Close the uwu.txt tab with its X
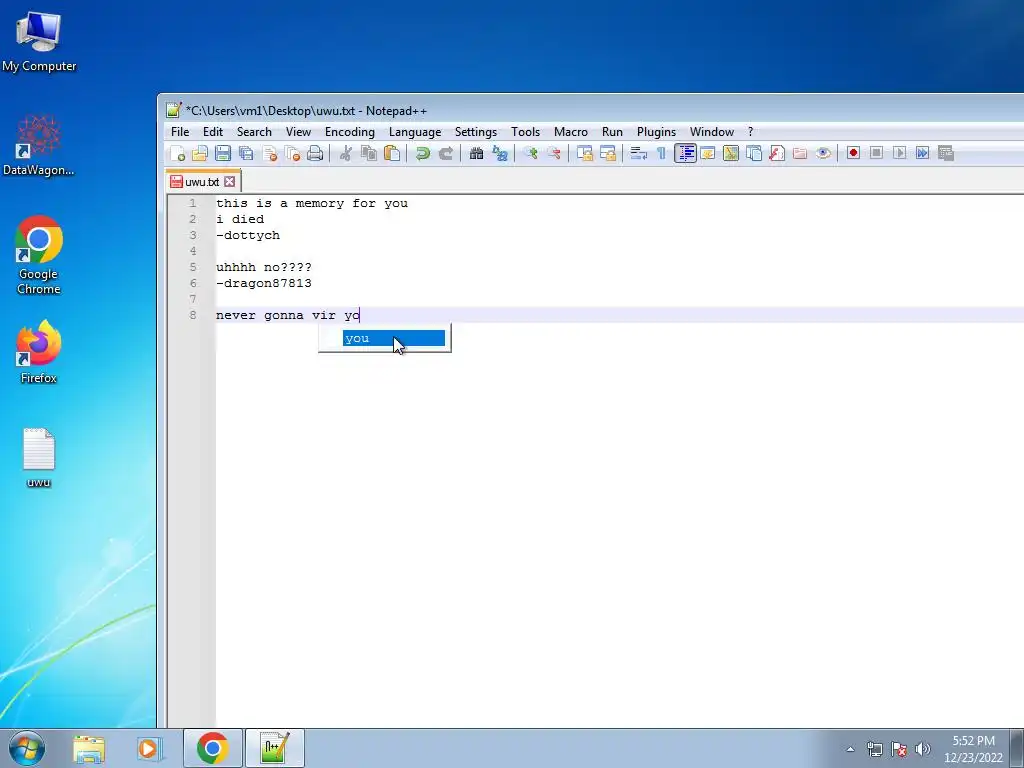This screenshot has width=1024, height=768. (230, 182)
